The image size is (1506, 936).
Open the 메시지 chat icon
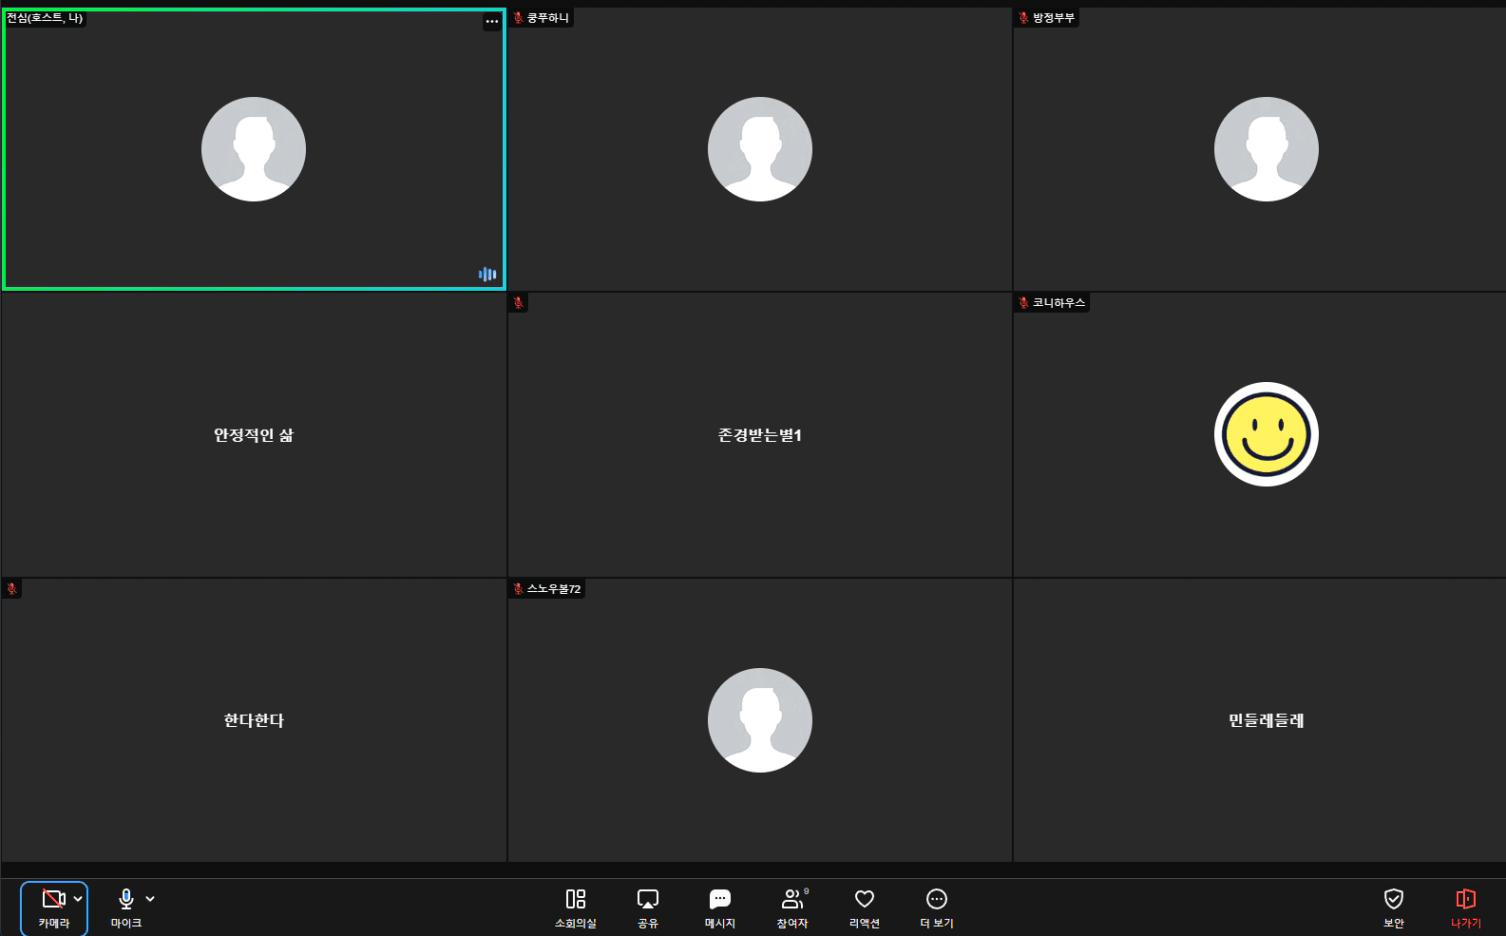(x=720, y=899)
